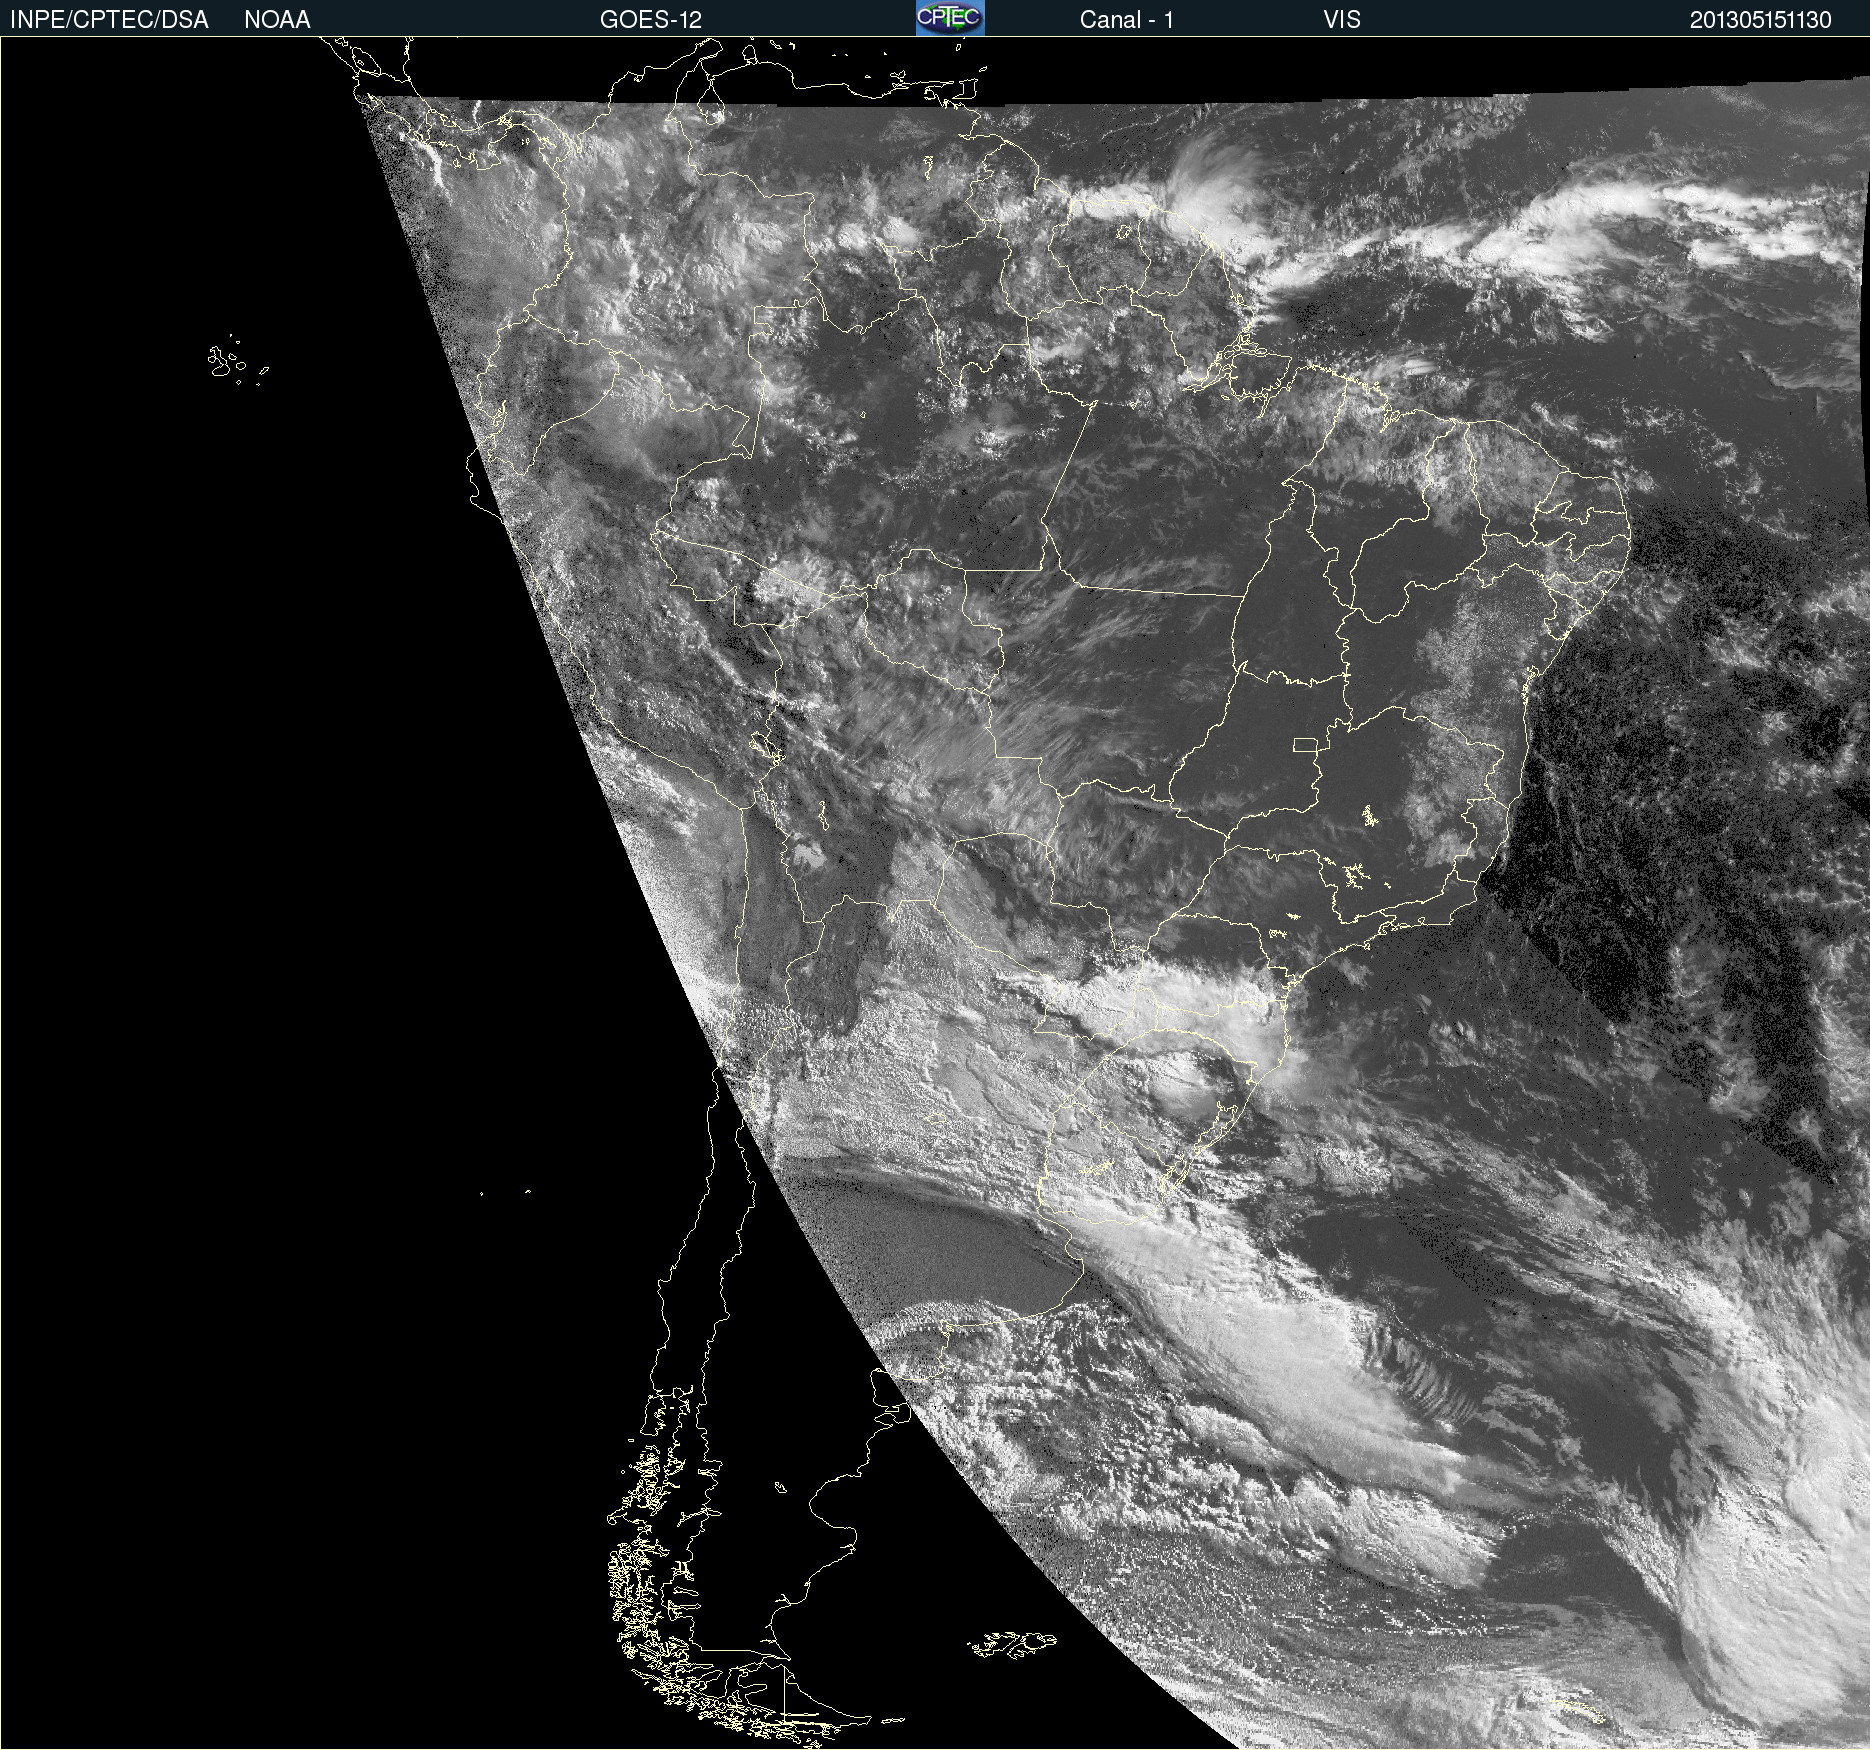The image size is (1870, 1750).
Task: Click the INPE/CPTEC/DSA header text
Action: click(x=109, y=20)
